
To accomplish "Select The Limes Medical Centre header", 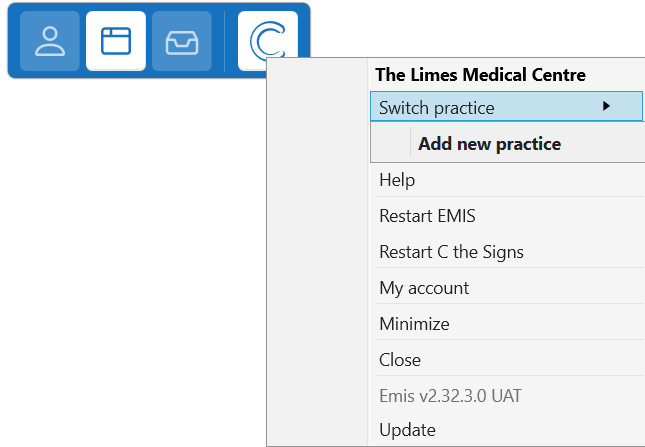I will tap(480, 75).
